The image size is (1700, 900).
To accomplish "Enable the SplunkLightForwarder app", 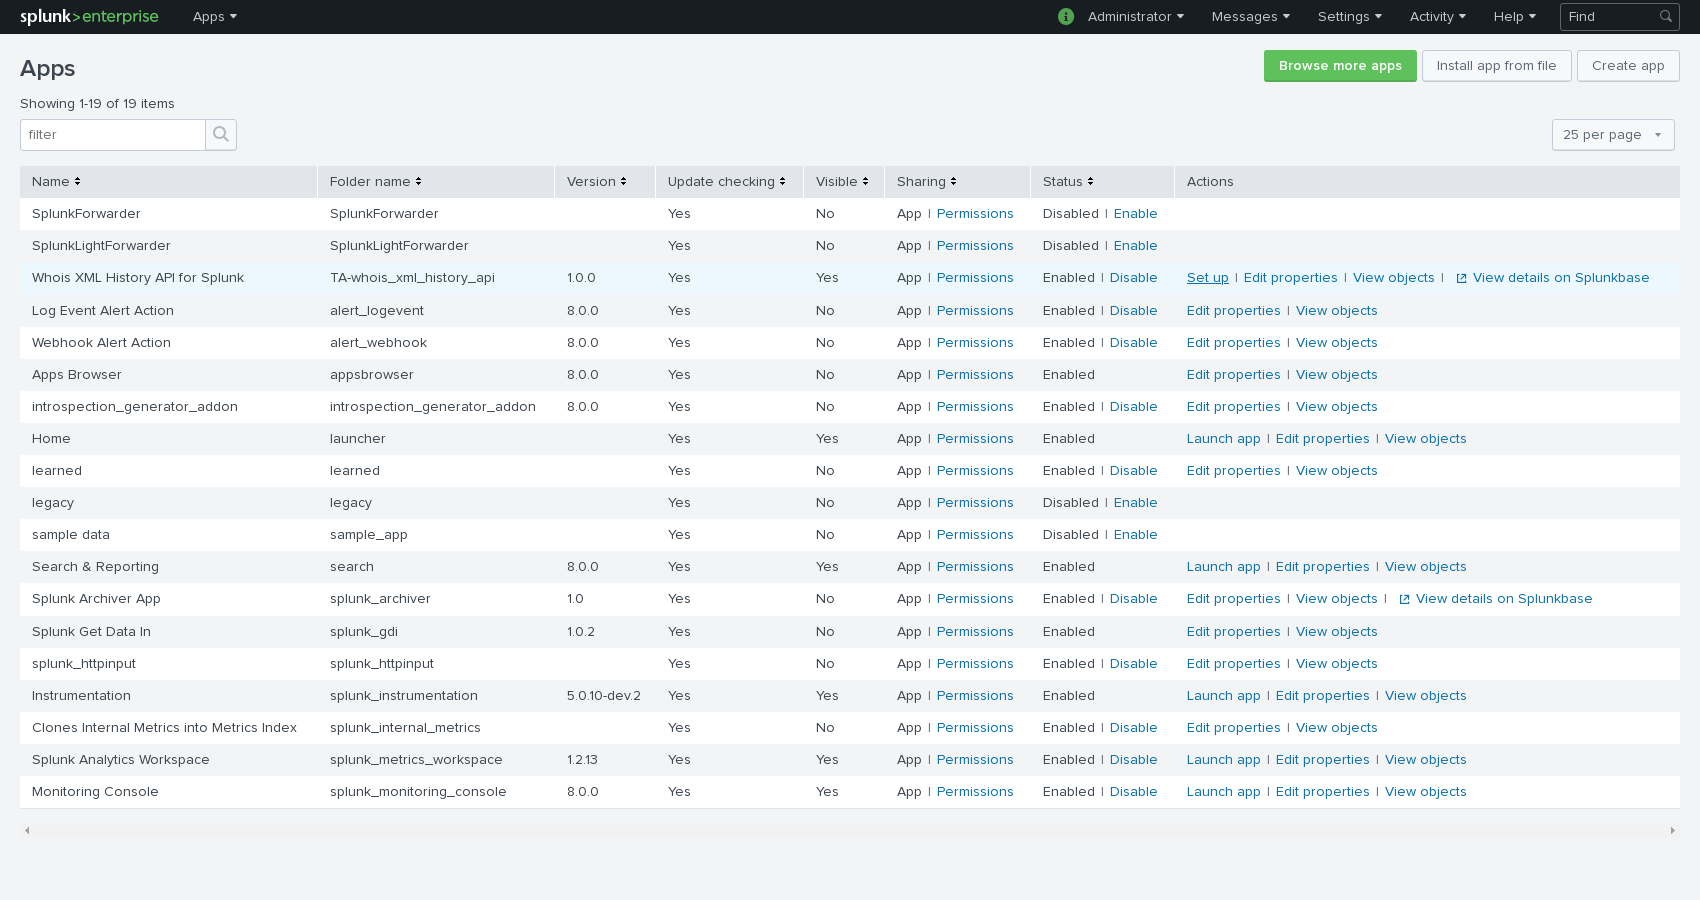I will point(1135,246).
